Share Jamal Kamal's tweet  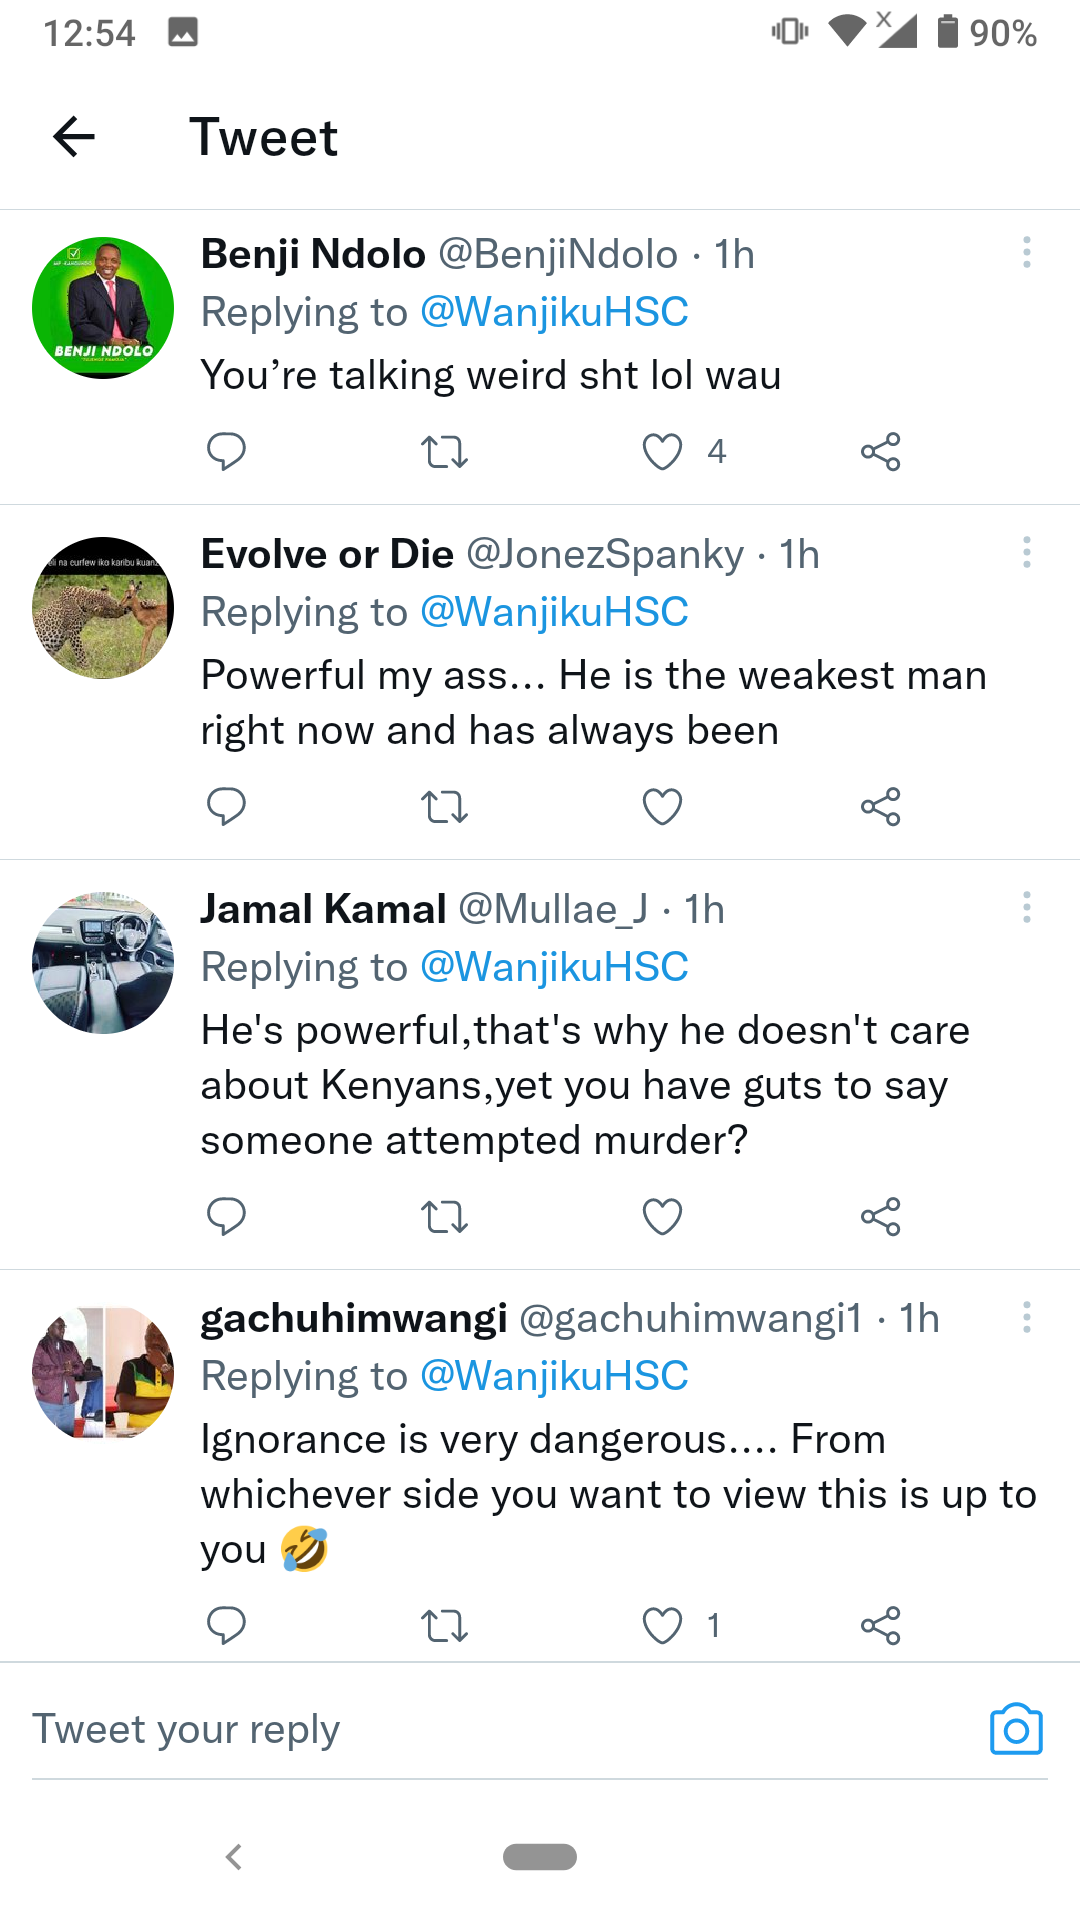point(880,1217)
